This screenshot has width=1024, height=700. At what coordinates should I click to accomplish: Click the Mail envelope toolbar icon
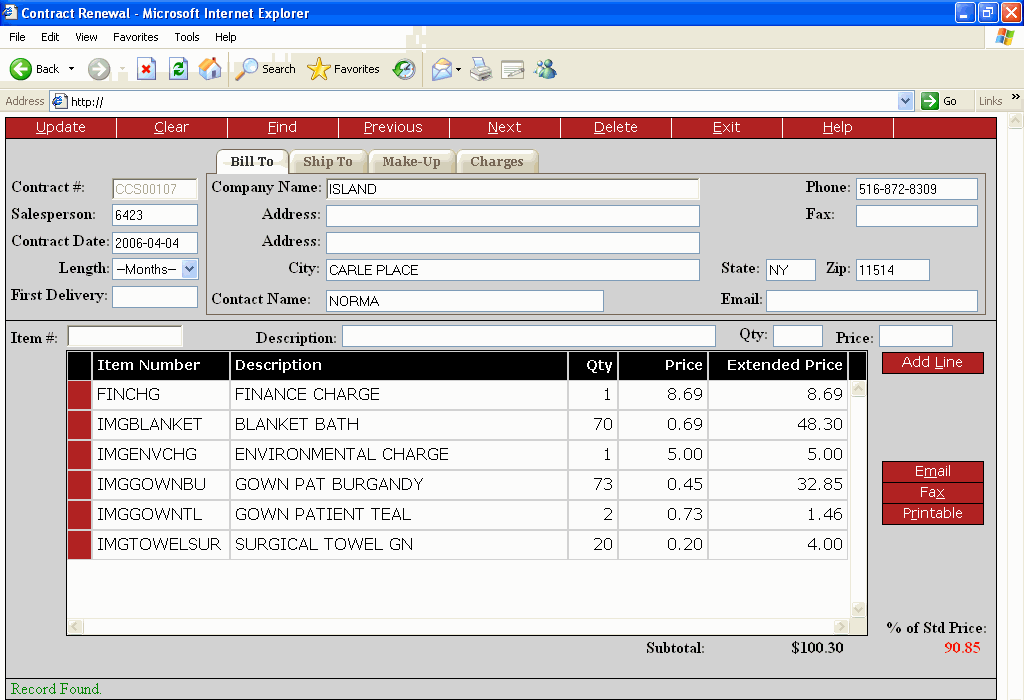(x=441, y=69)
